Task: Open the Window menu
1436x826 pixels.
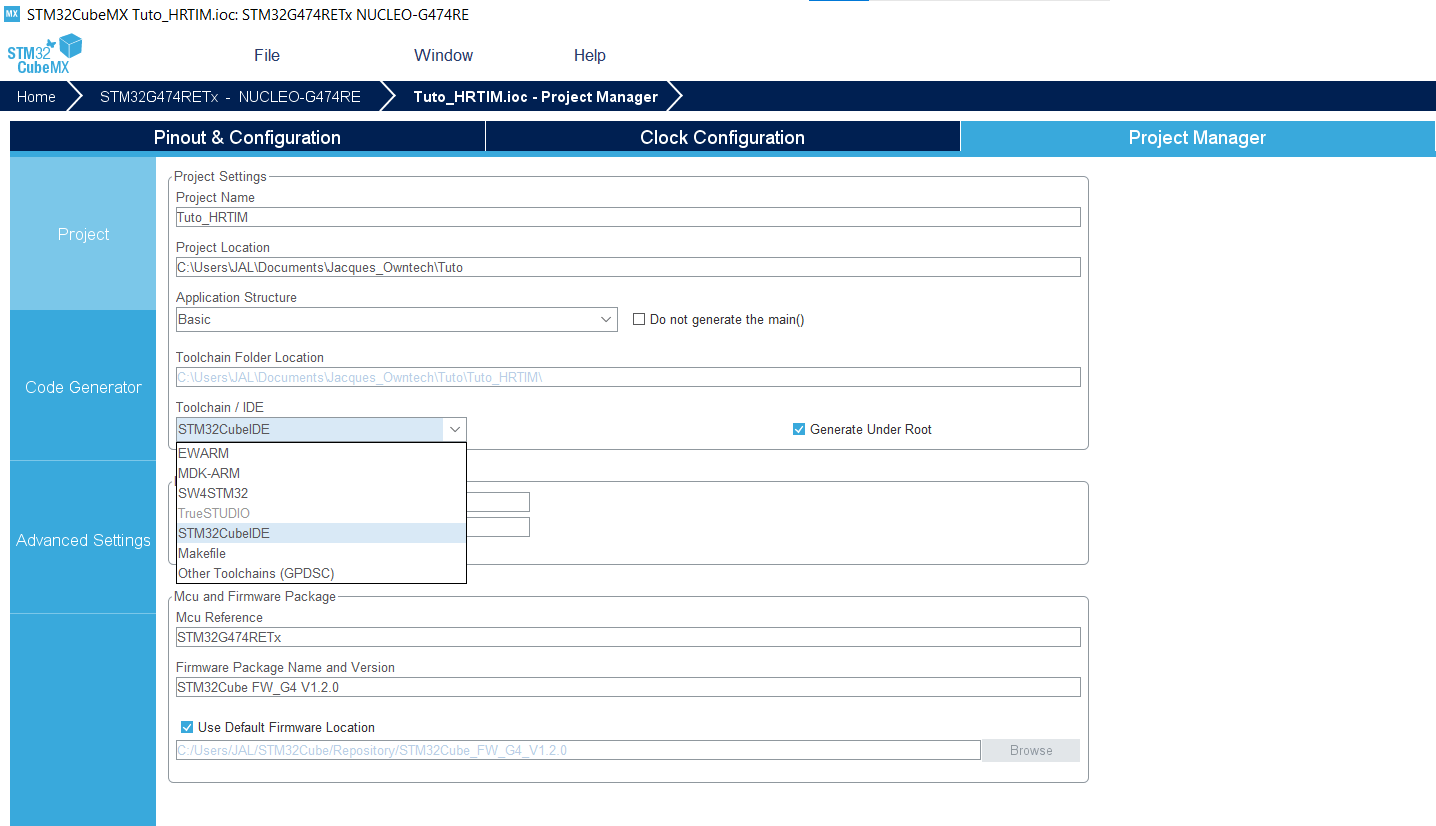Action: 443,56
